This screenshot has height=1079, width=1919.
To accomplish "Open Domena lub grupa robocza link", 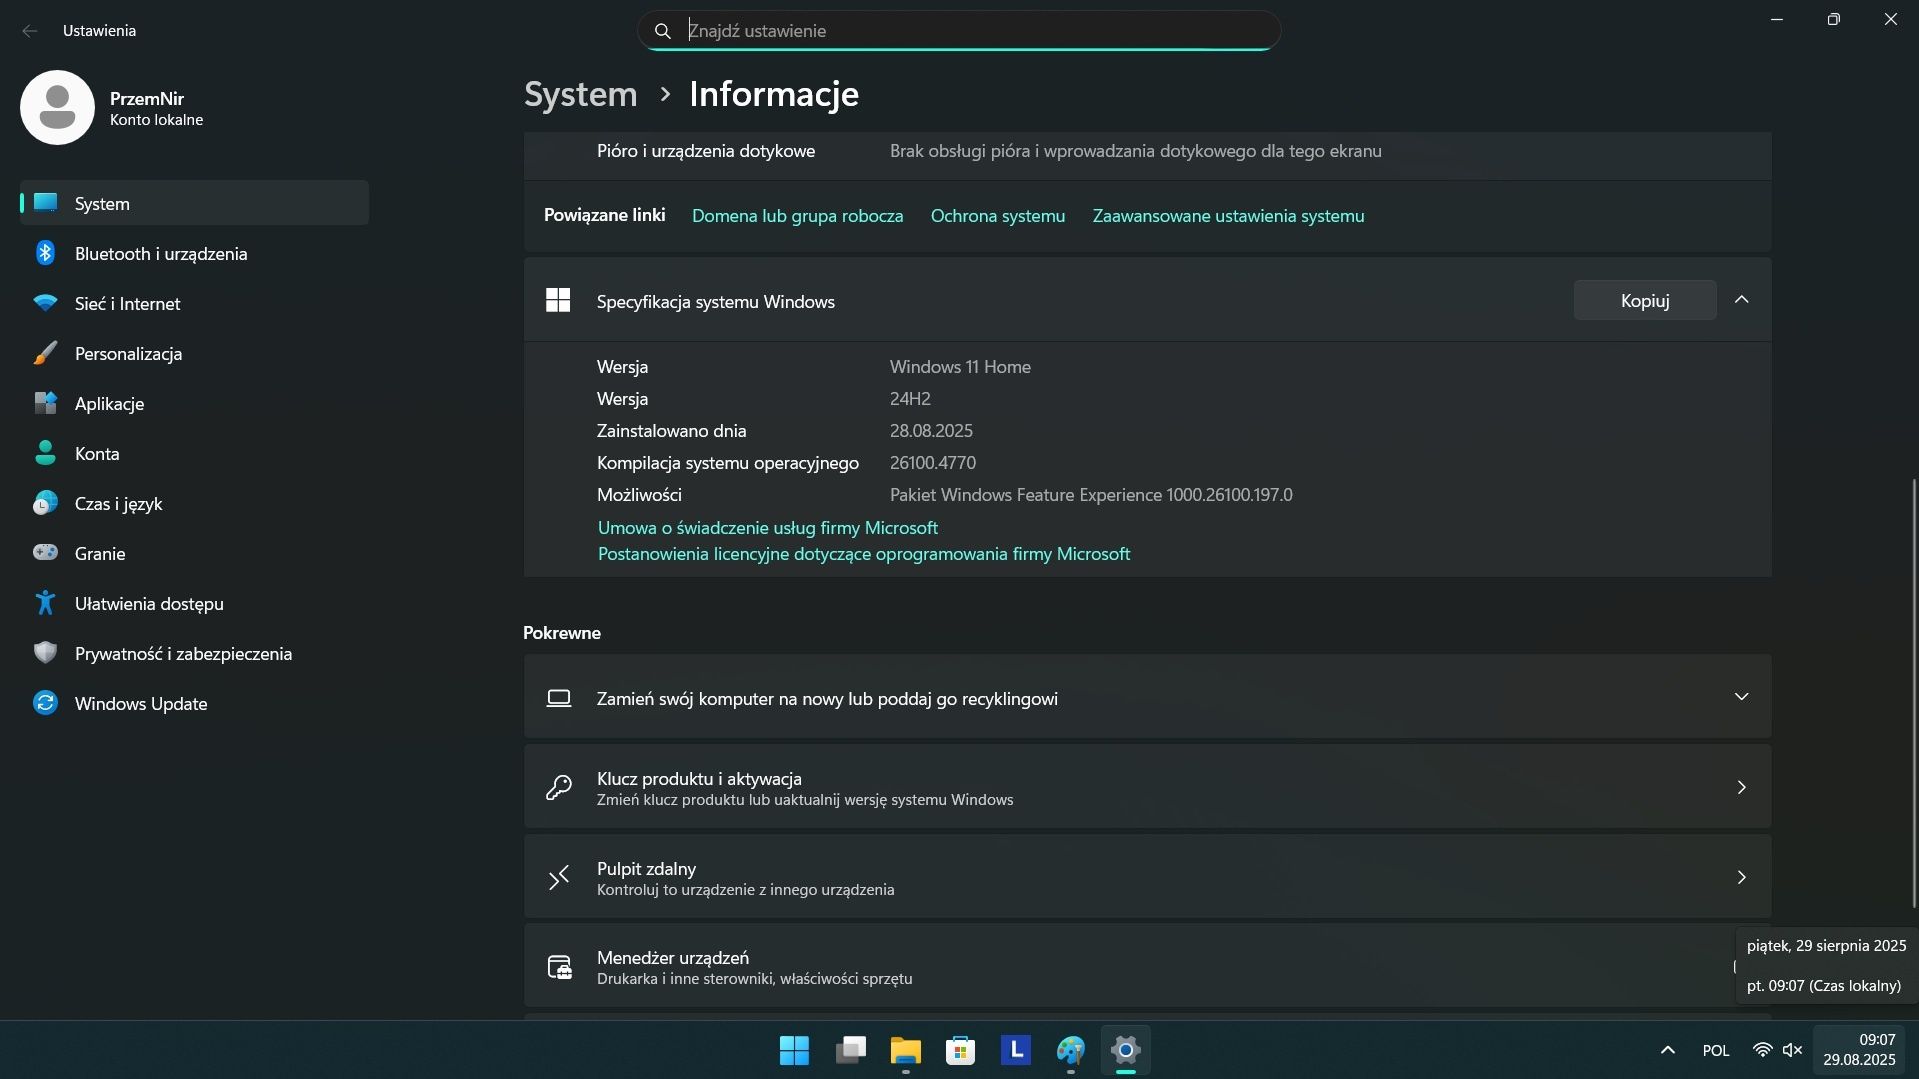I will [x=797, y=216].
